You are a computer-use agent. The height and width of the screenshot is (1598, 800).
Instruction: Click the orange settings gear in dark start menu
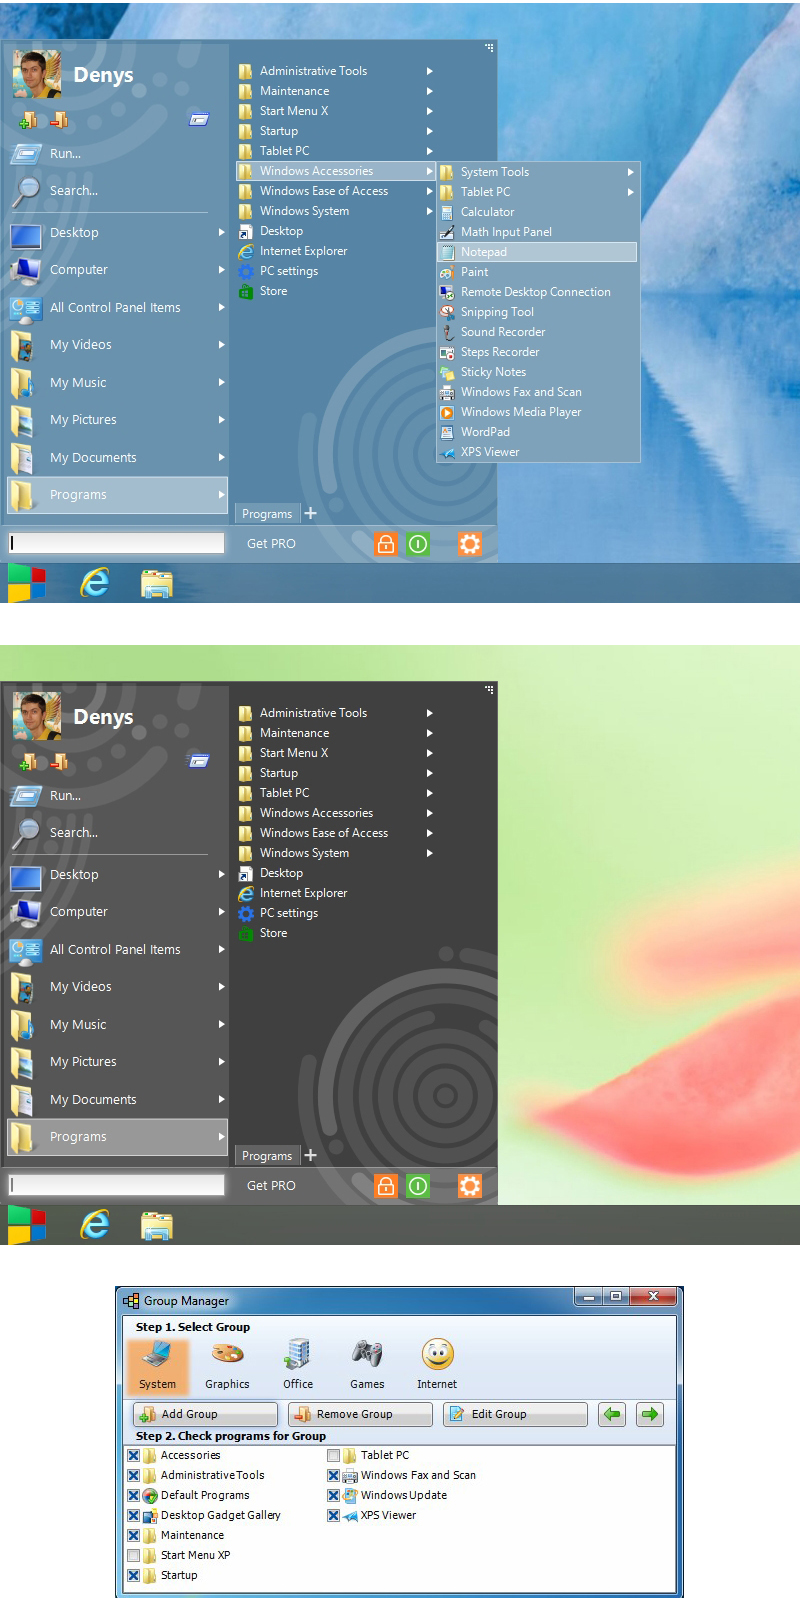[469, 1186]
